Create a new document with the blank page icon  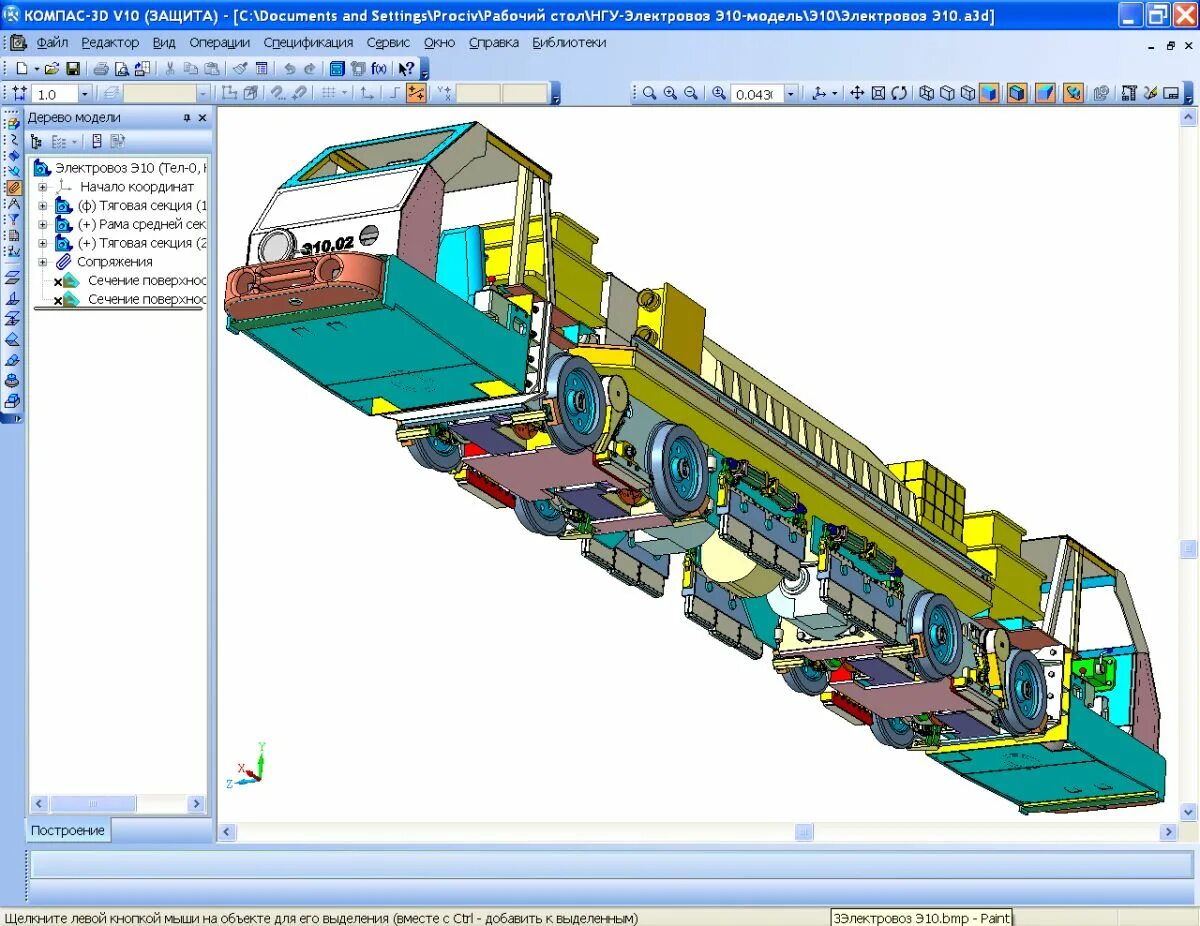click(22, 69)
